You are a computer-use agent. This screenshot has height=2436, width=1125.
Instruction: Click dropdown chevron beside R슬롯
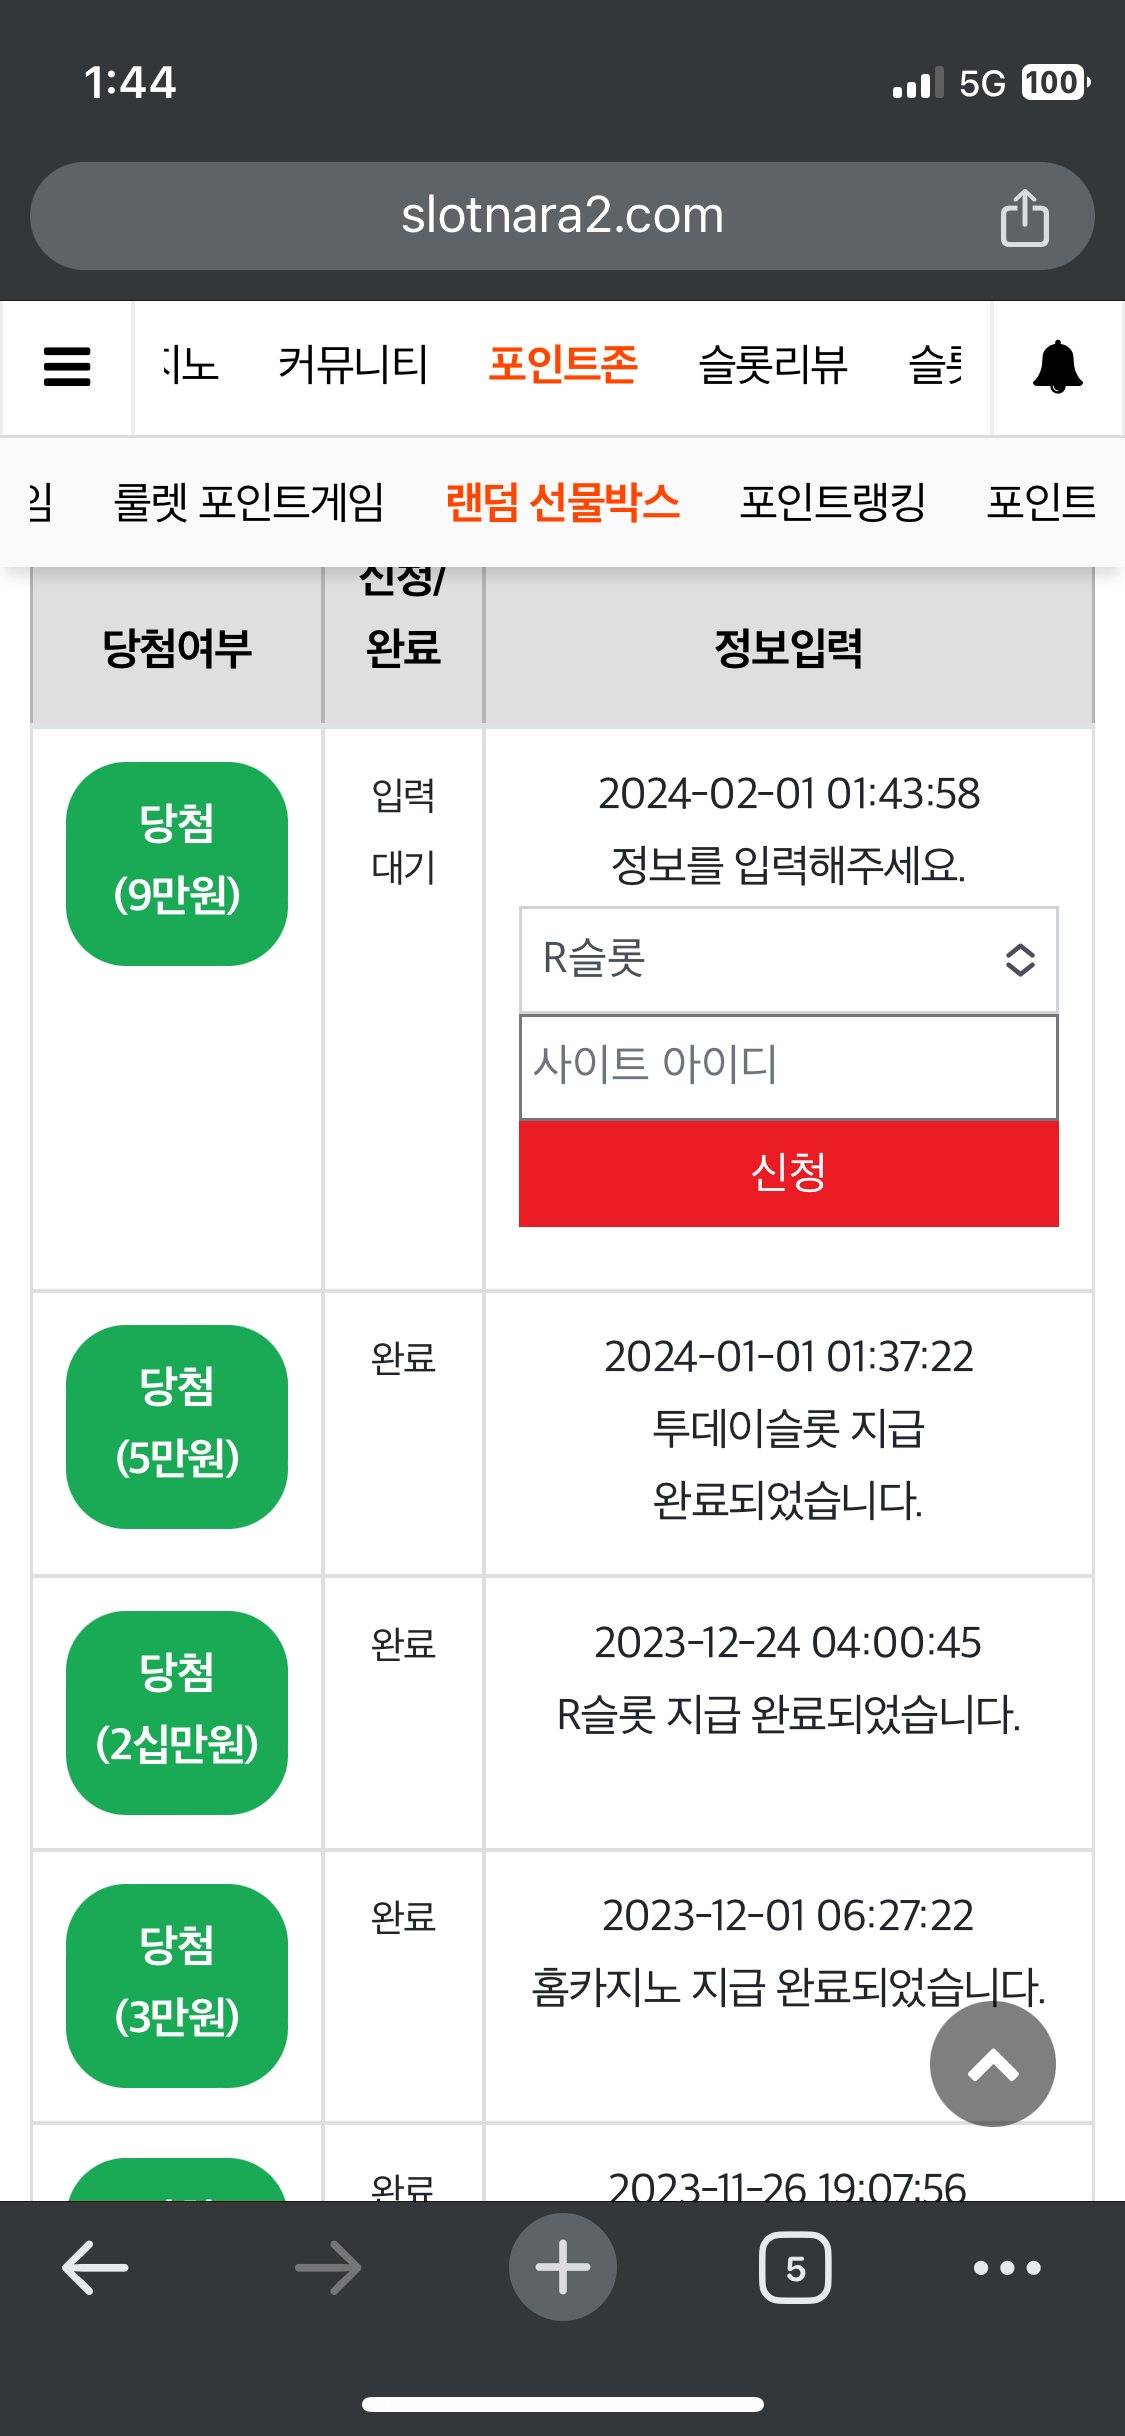pos(1019,960)
